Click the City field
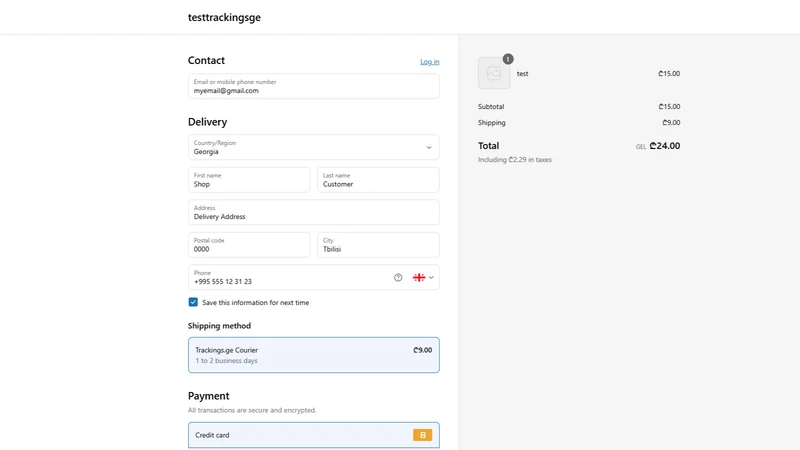The width and height of the screenshot is (800, 450). (x=378, y=245)
